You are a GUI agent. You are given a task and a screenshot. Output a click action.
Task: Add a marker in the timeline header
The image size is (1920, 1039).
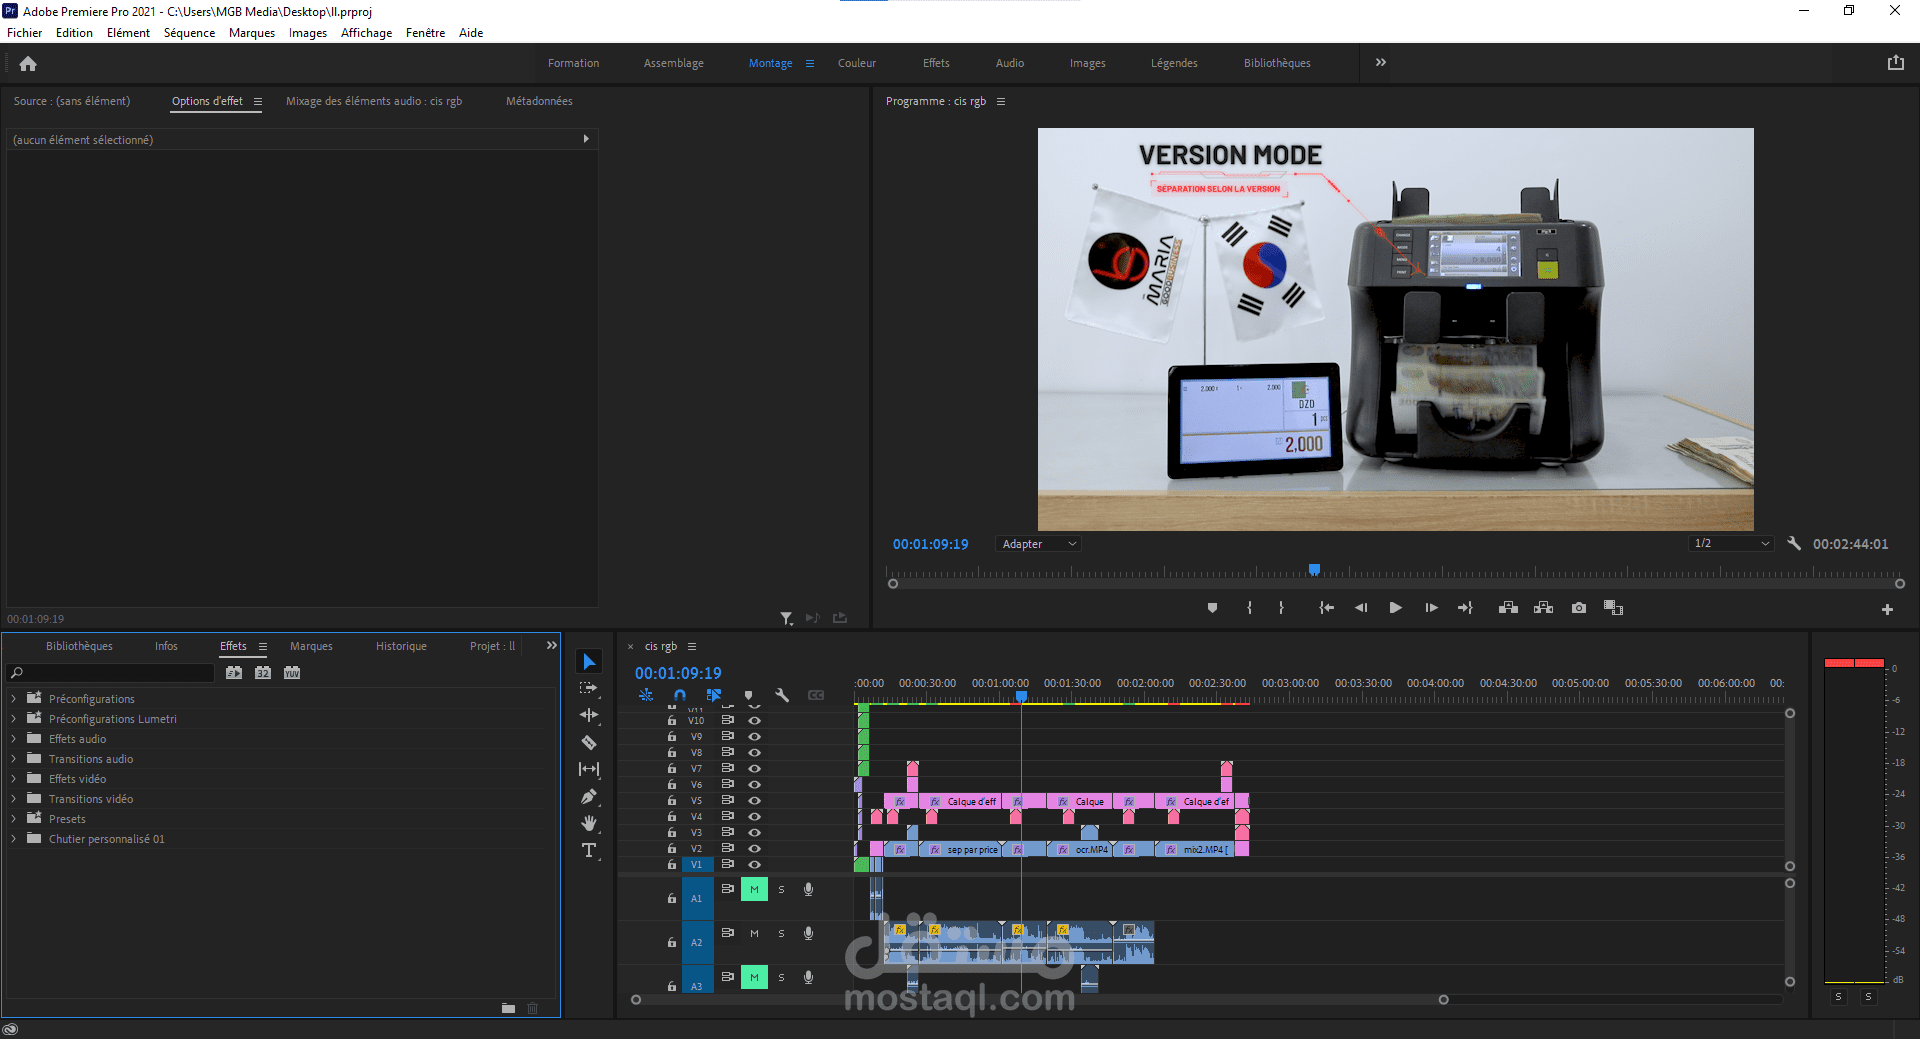click(748, 695)
